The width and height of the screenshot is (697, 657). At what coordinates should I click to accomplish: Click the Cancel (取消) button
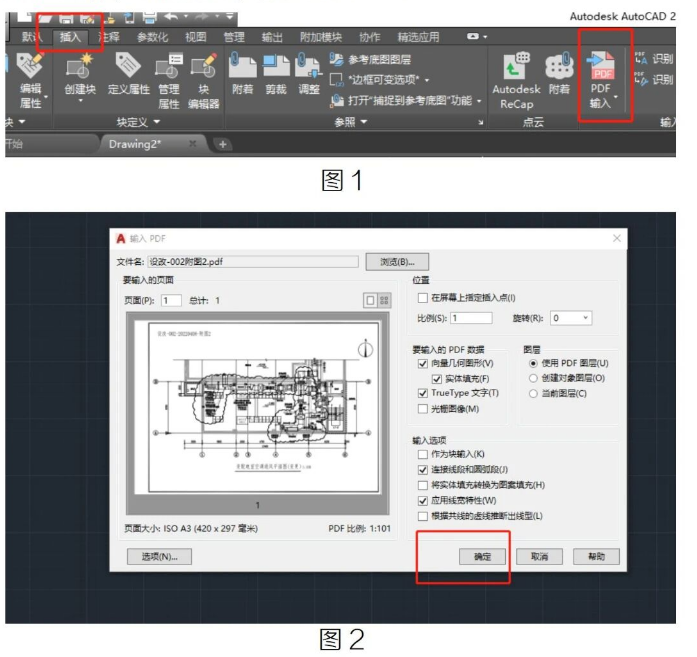tap(539, 557)
